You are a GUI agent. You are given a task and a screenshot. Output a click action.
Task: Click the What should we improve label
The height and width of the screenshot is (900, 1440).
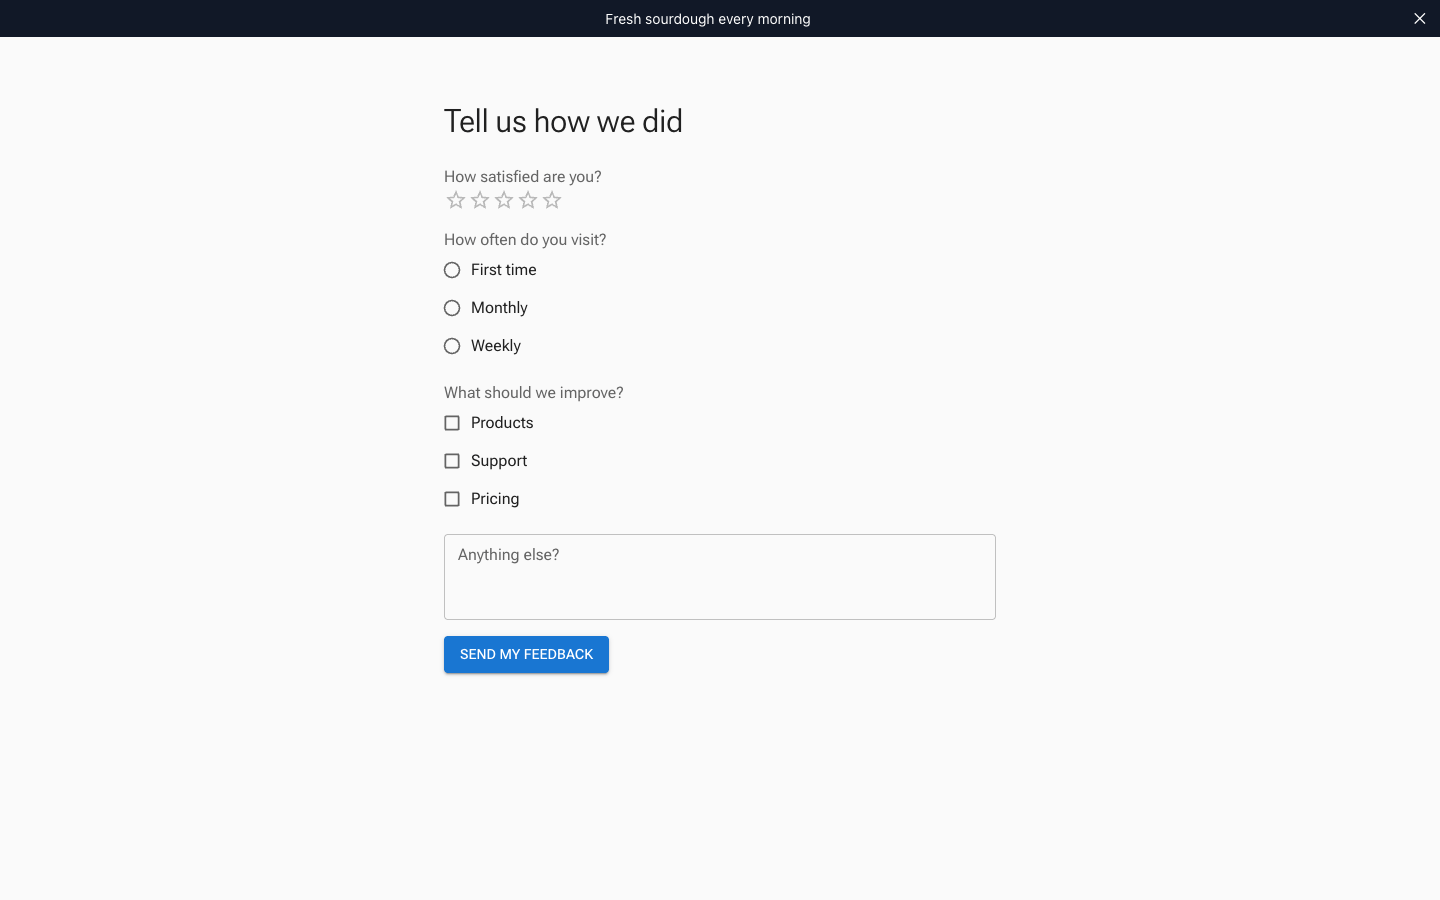tap(534, 393)
